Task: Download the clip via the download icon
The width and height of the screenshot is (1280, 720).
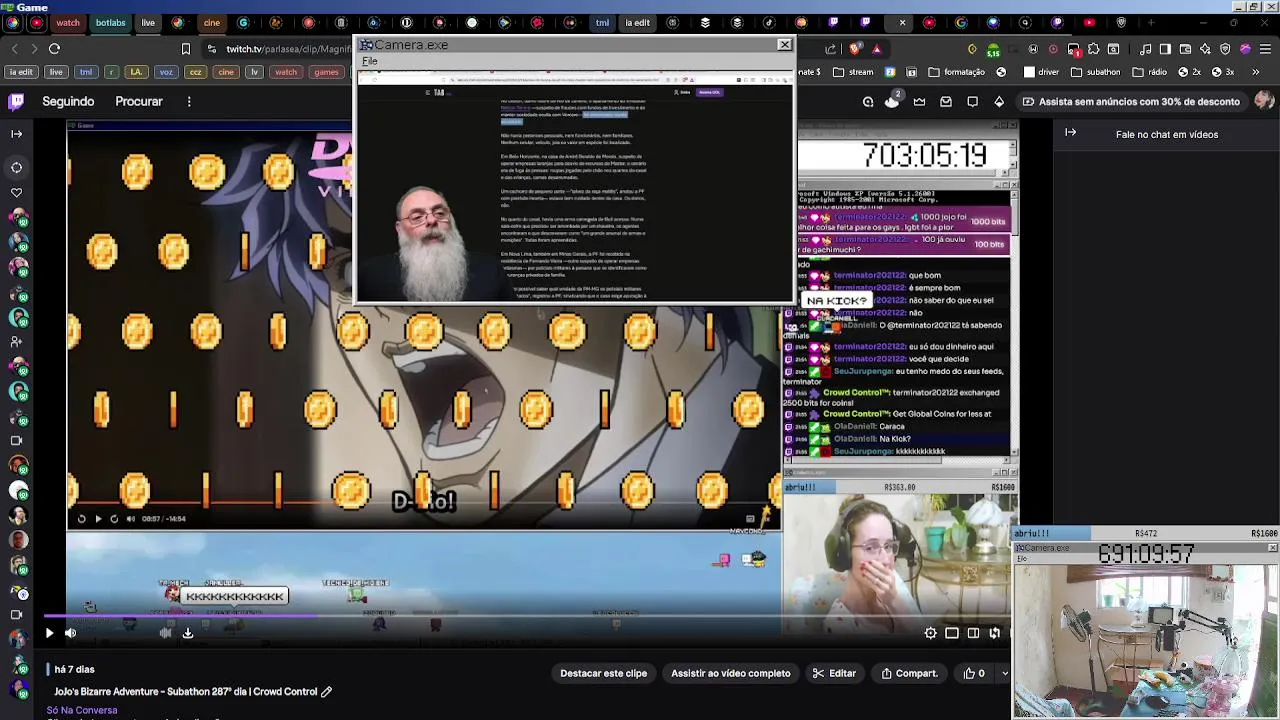Action: 187,633
